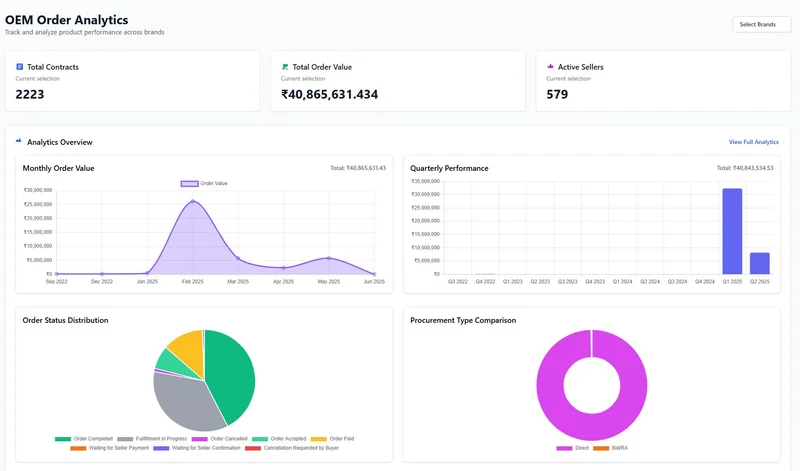The height and width of the screenshot is (471, 800).
Task: Toggle the Bid/RA procurement legend item
Action: coord(610,448)
